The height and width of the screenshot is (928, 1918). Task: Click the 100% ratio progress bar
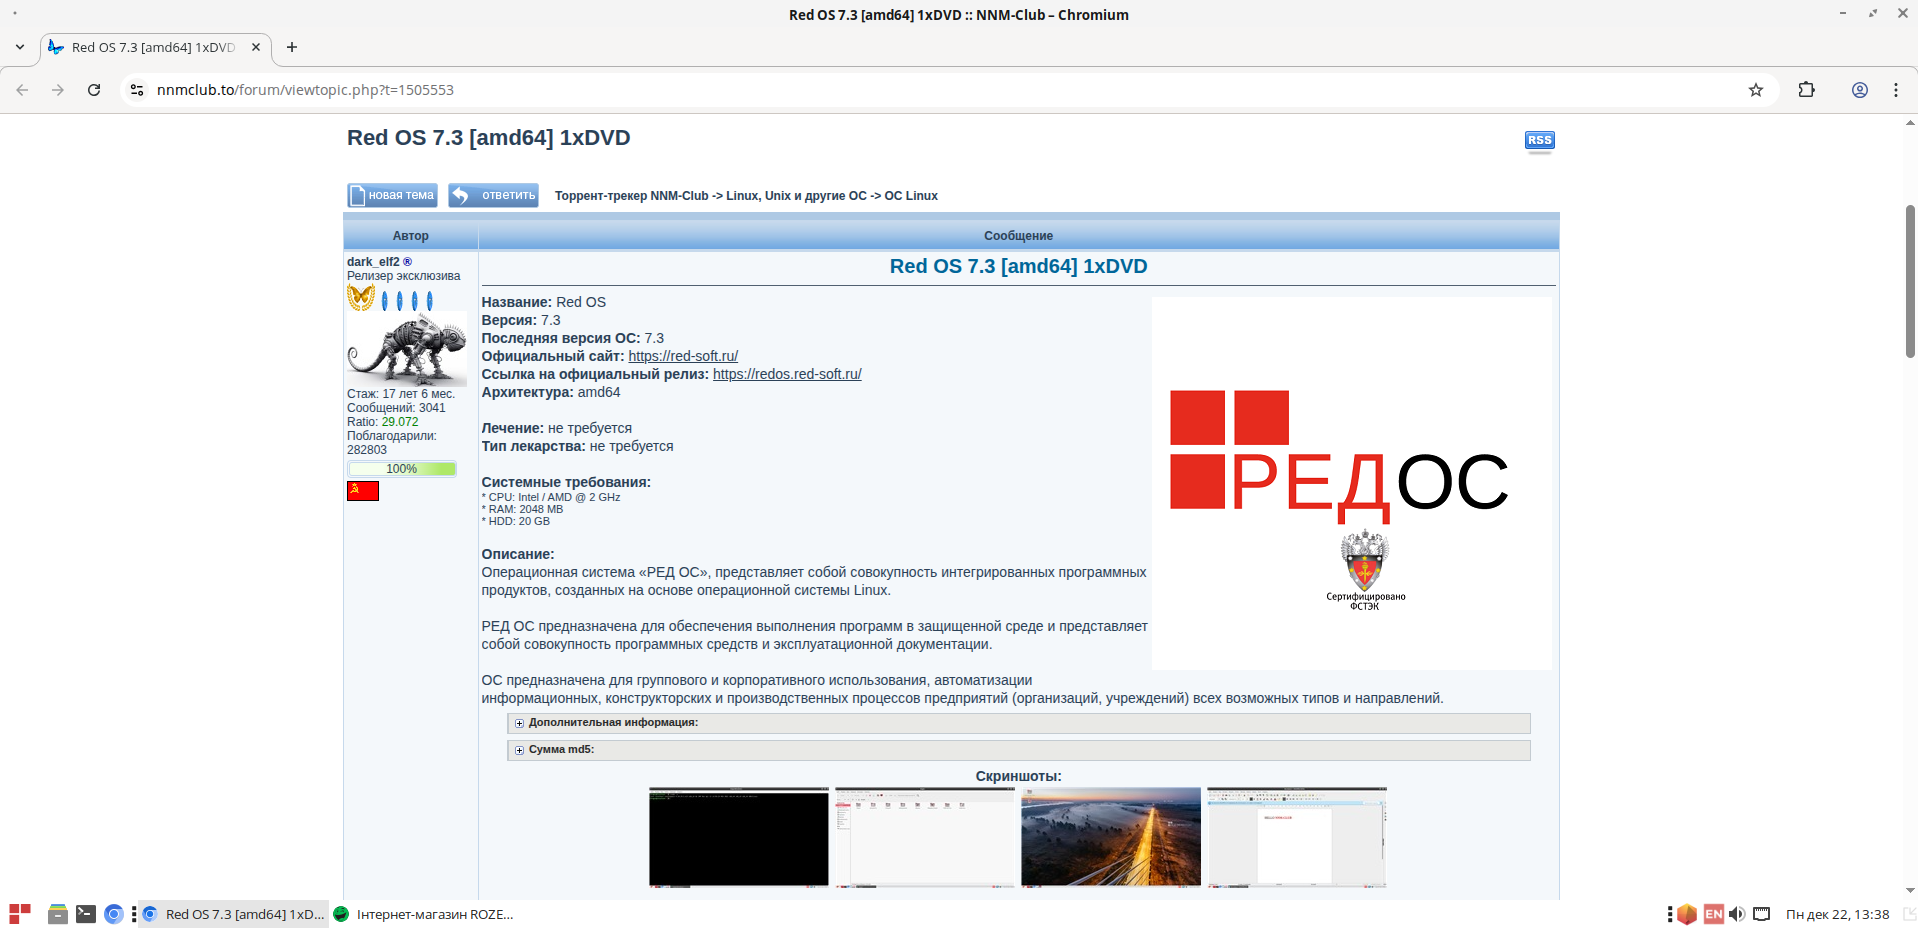click(x=402, y=469)
